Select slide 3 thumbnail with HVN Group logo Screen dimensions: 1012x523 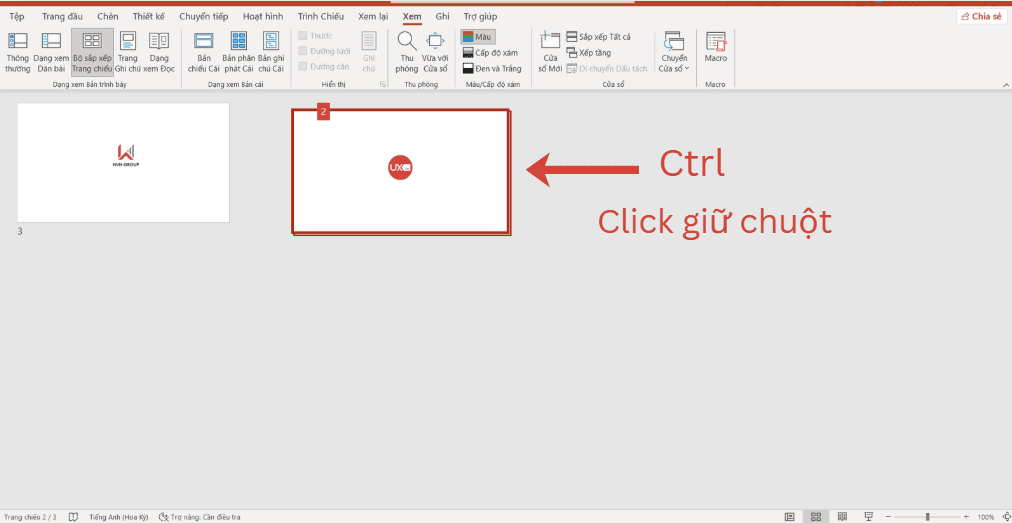[123, 163]
